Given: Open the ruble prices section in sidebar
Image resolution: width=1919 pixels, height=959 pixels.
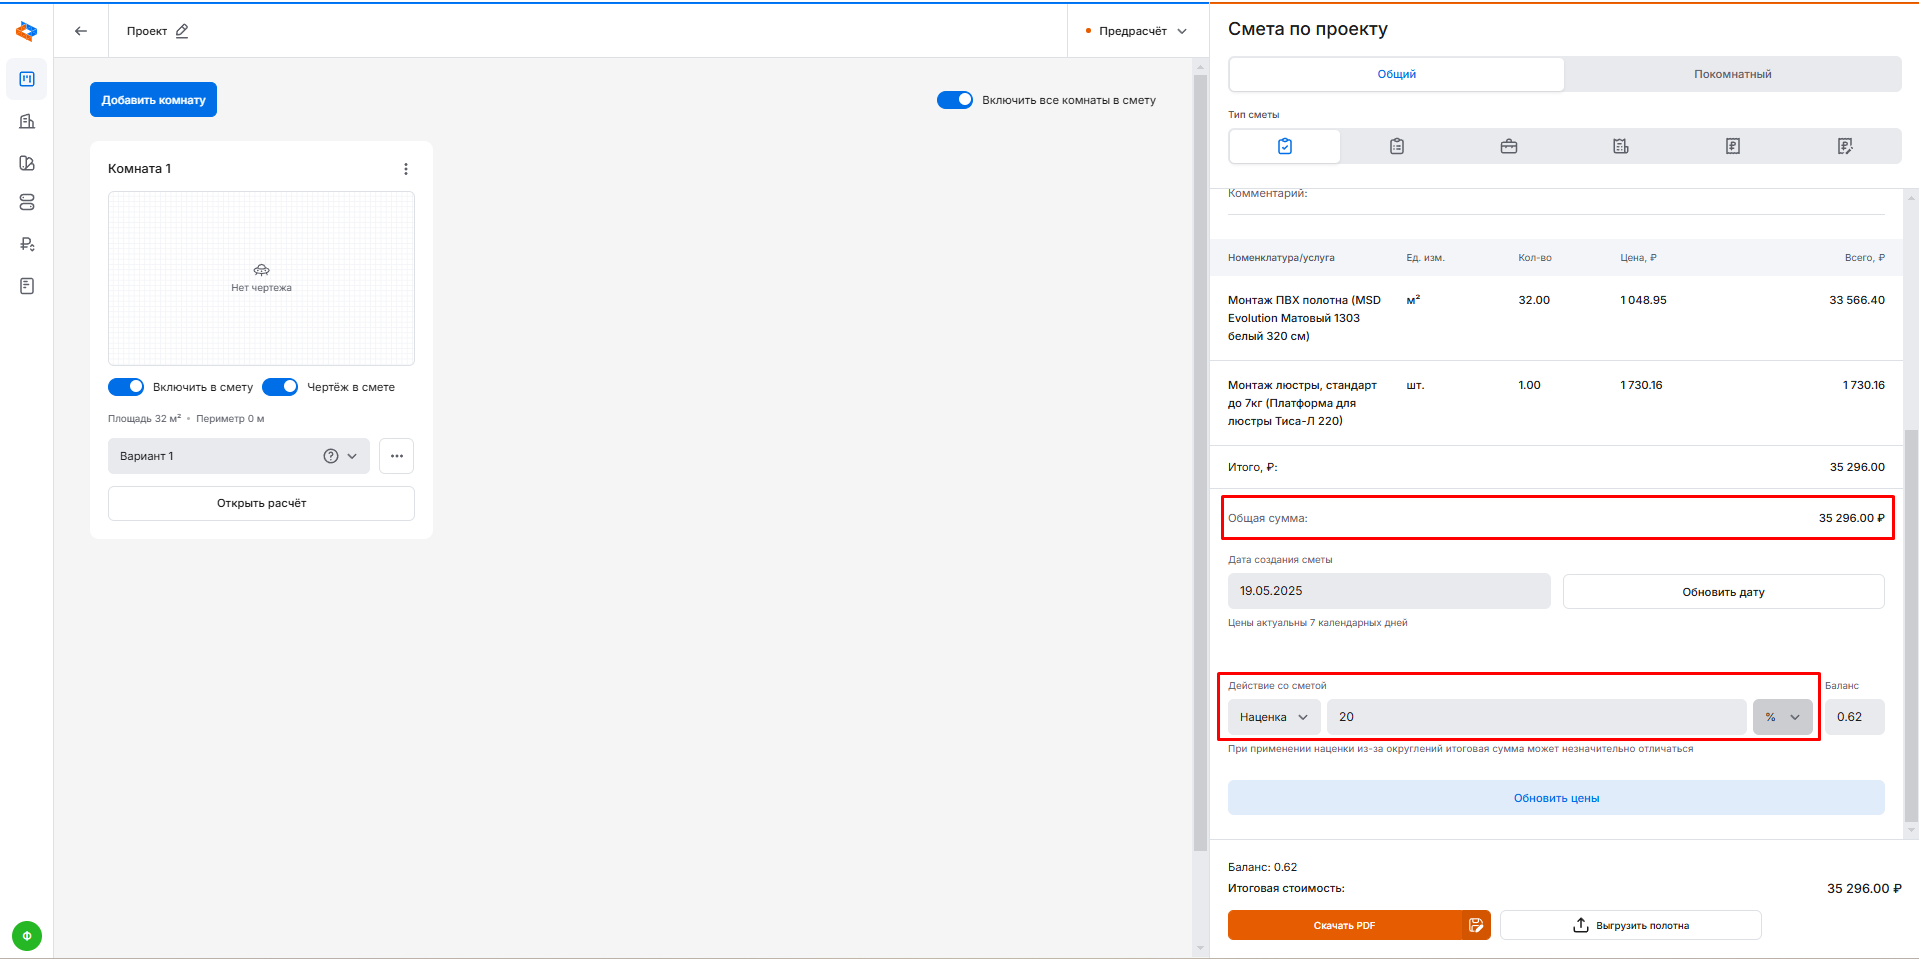Looking at the screenshot, I should pyautogui.click(x=27, y=244).
